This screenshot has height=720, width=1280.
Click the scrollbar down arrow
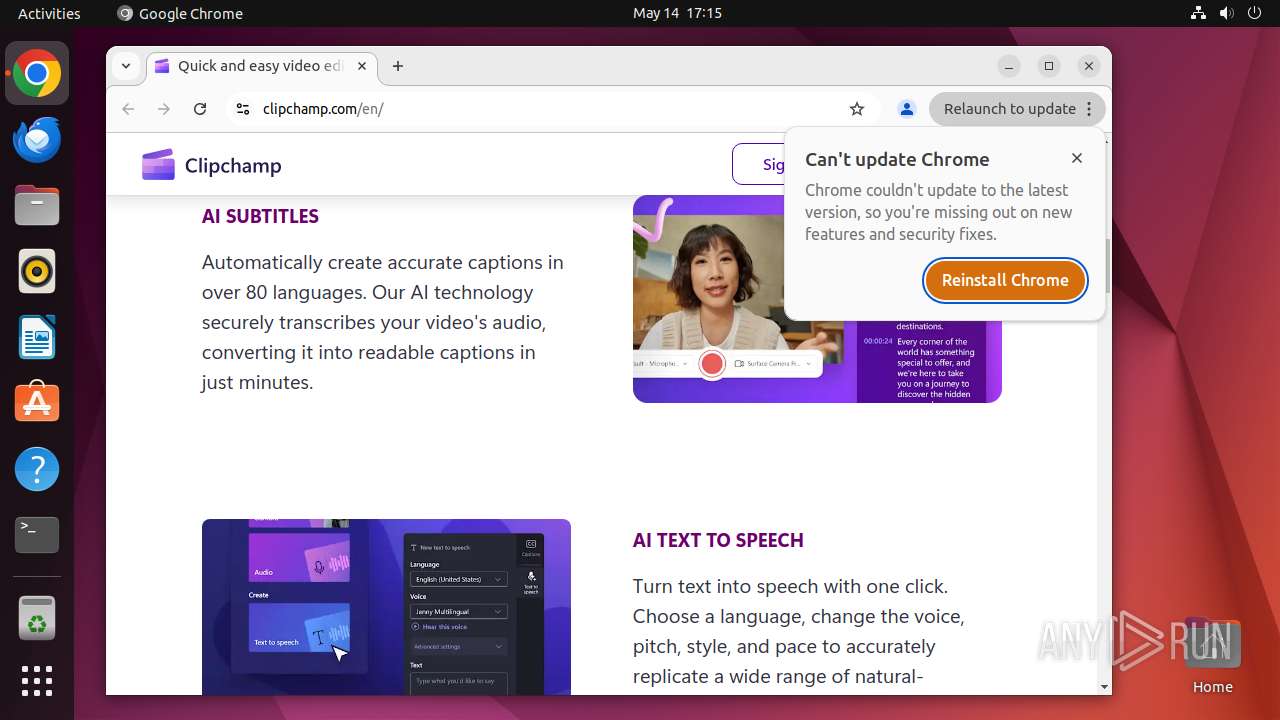(1105, 687)
